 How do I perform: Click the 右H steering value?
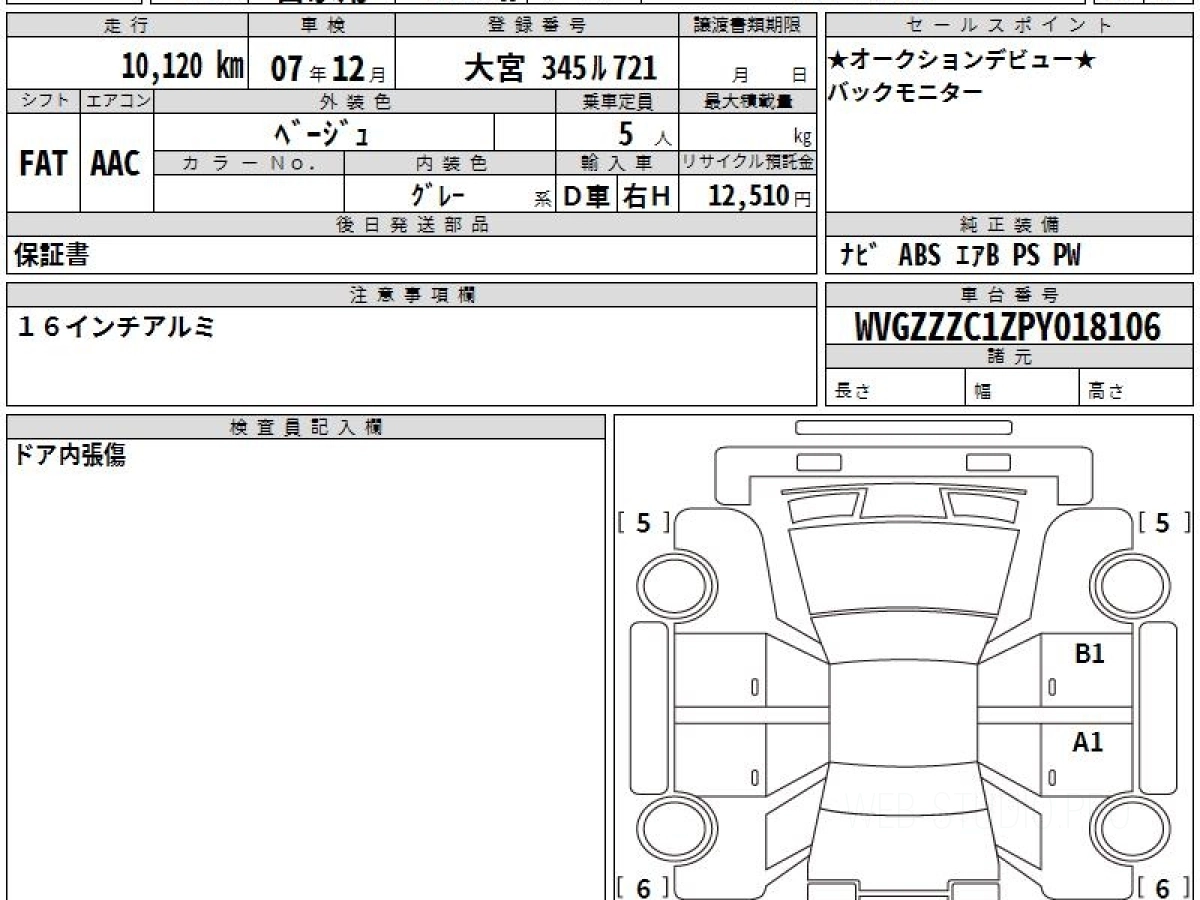[x=647, y=197]
